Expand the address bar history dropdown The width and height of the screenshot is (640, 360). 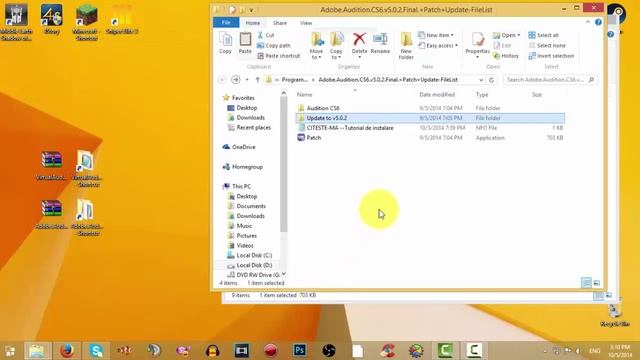(x=481, y=80)
